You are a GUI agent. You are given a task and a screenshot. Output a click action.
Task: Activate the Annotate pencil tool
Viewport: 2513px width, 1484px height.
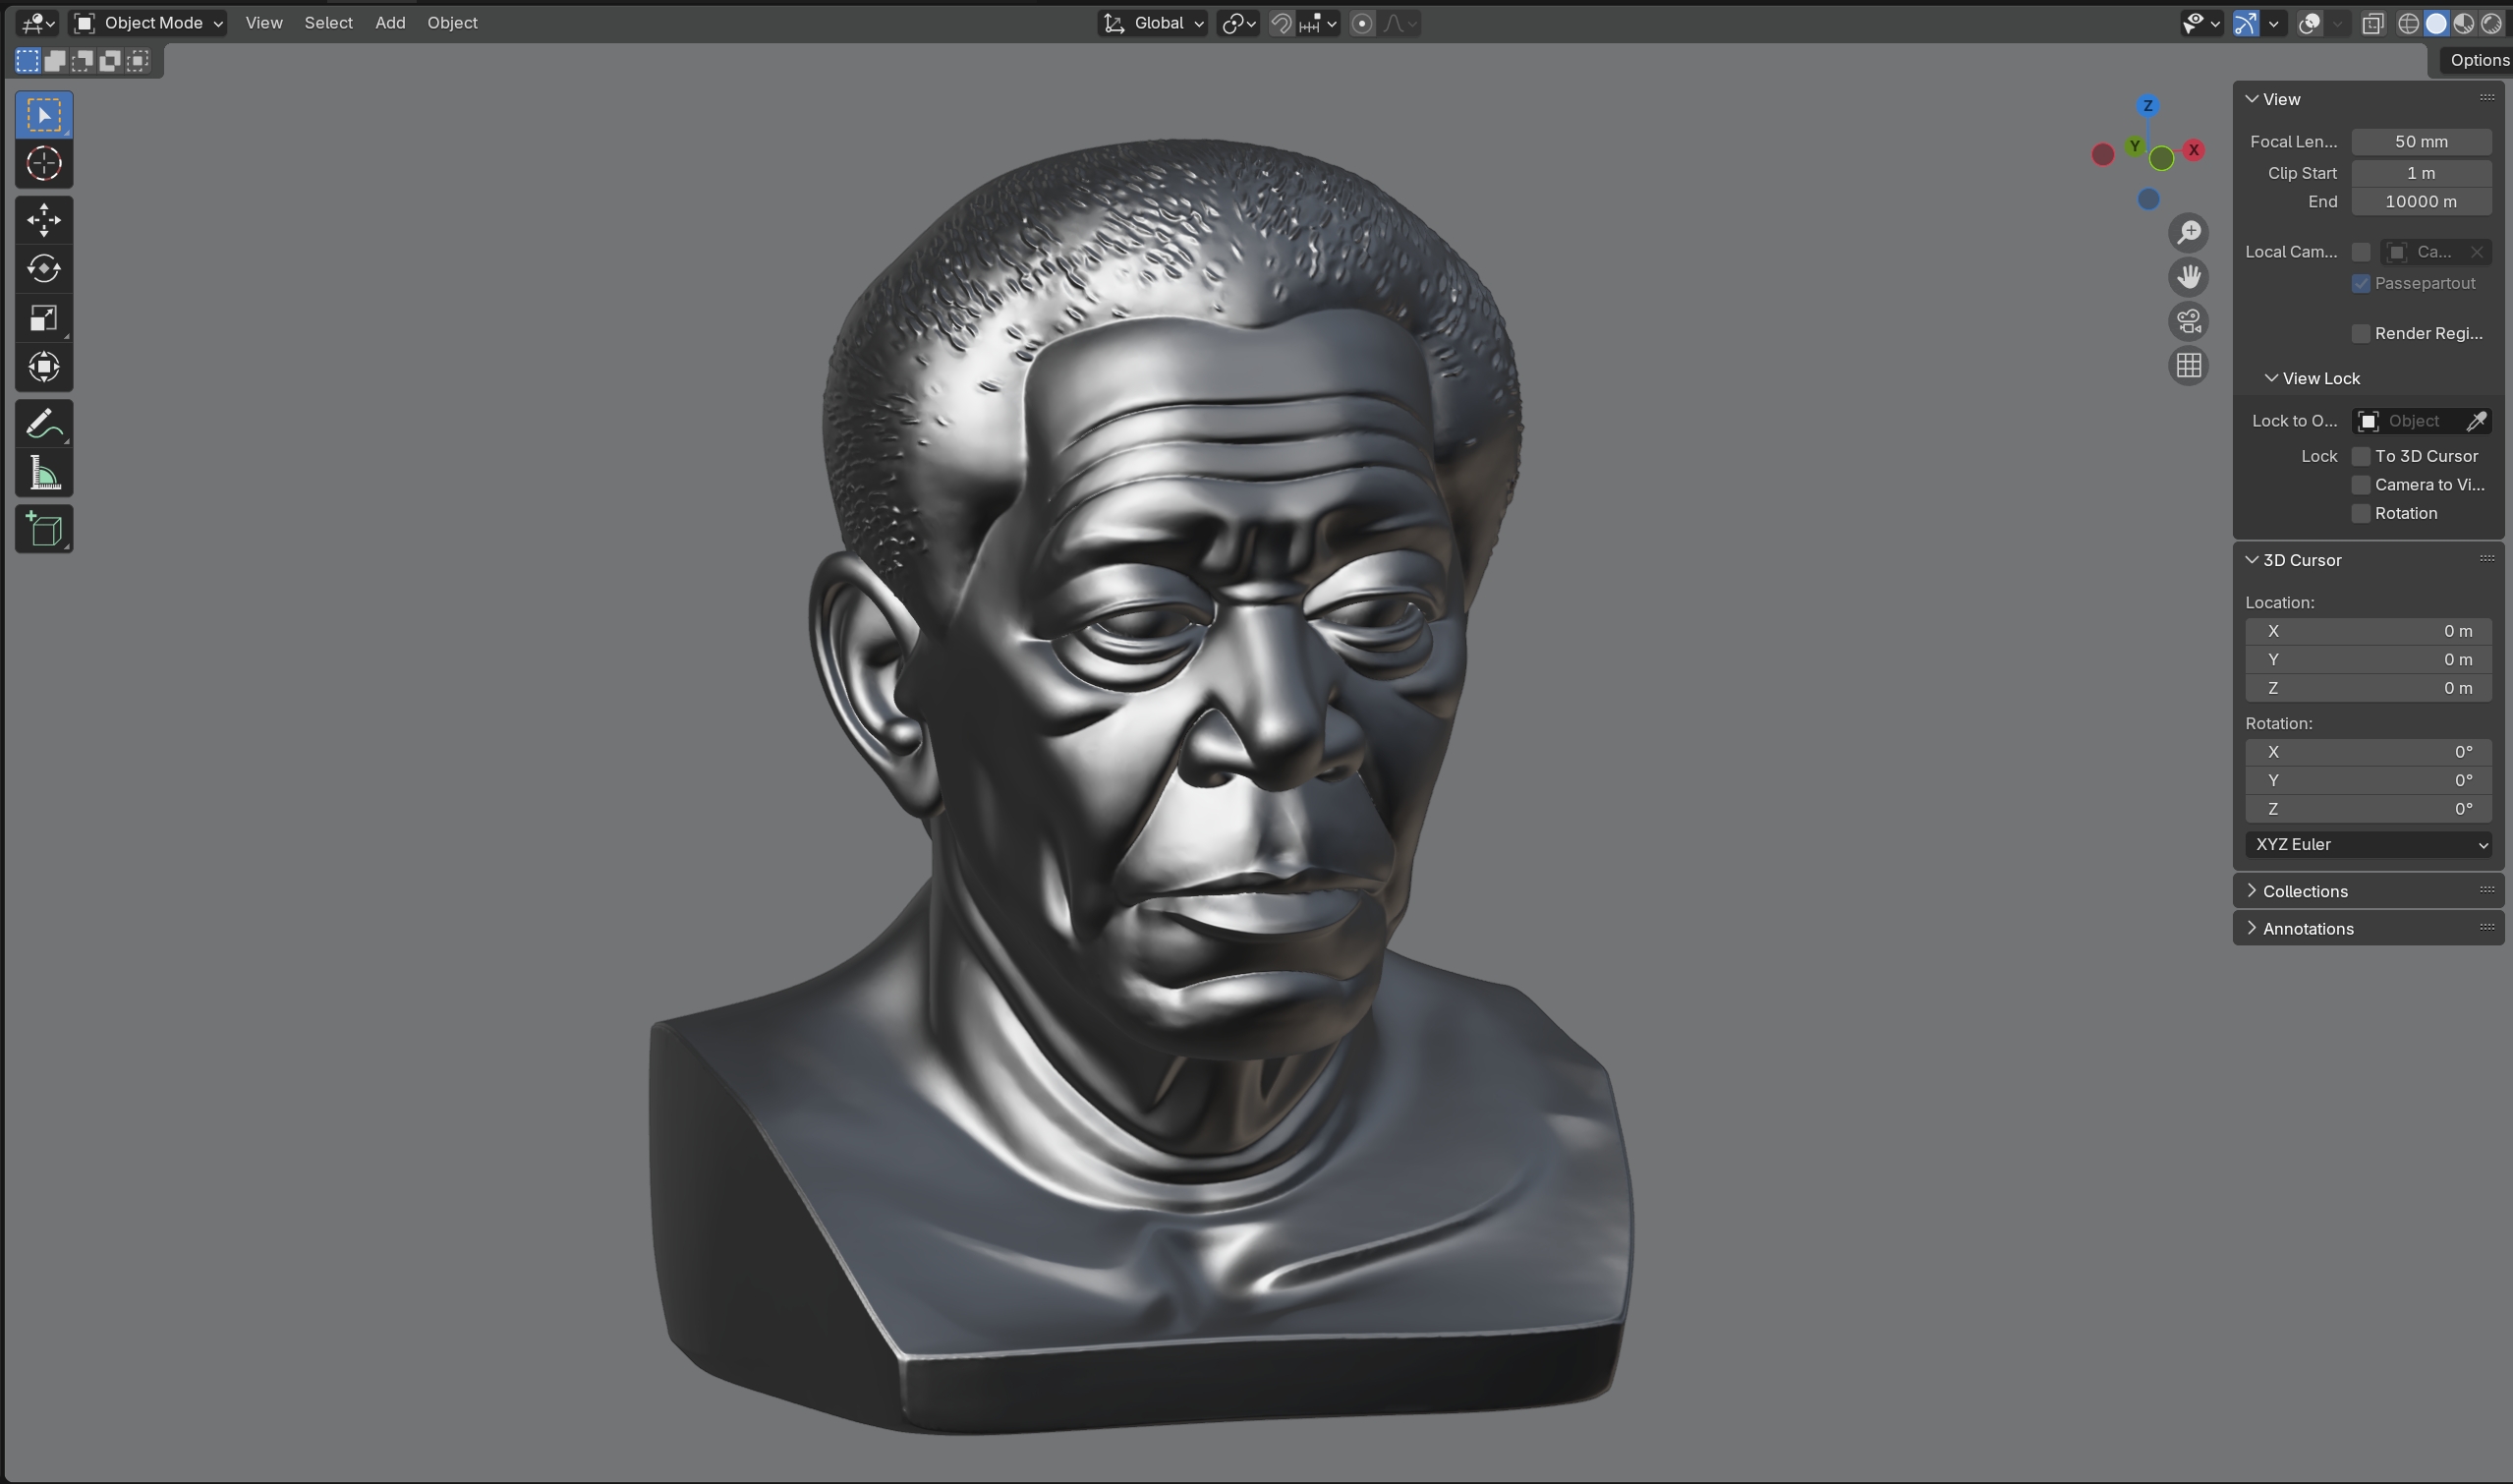pyautogui.click(x=44, y=424)
